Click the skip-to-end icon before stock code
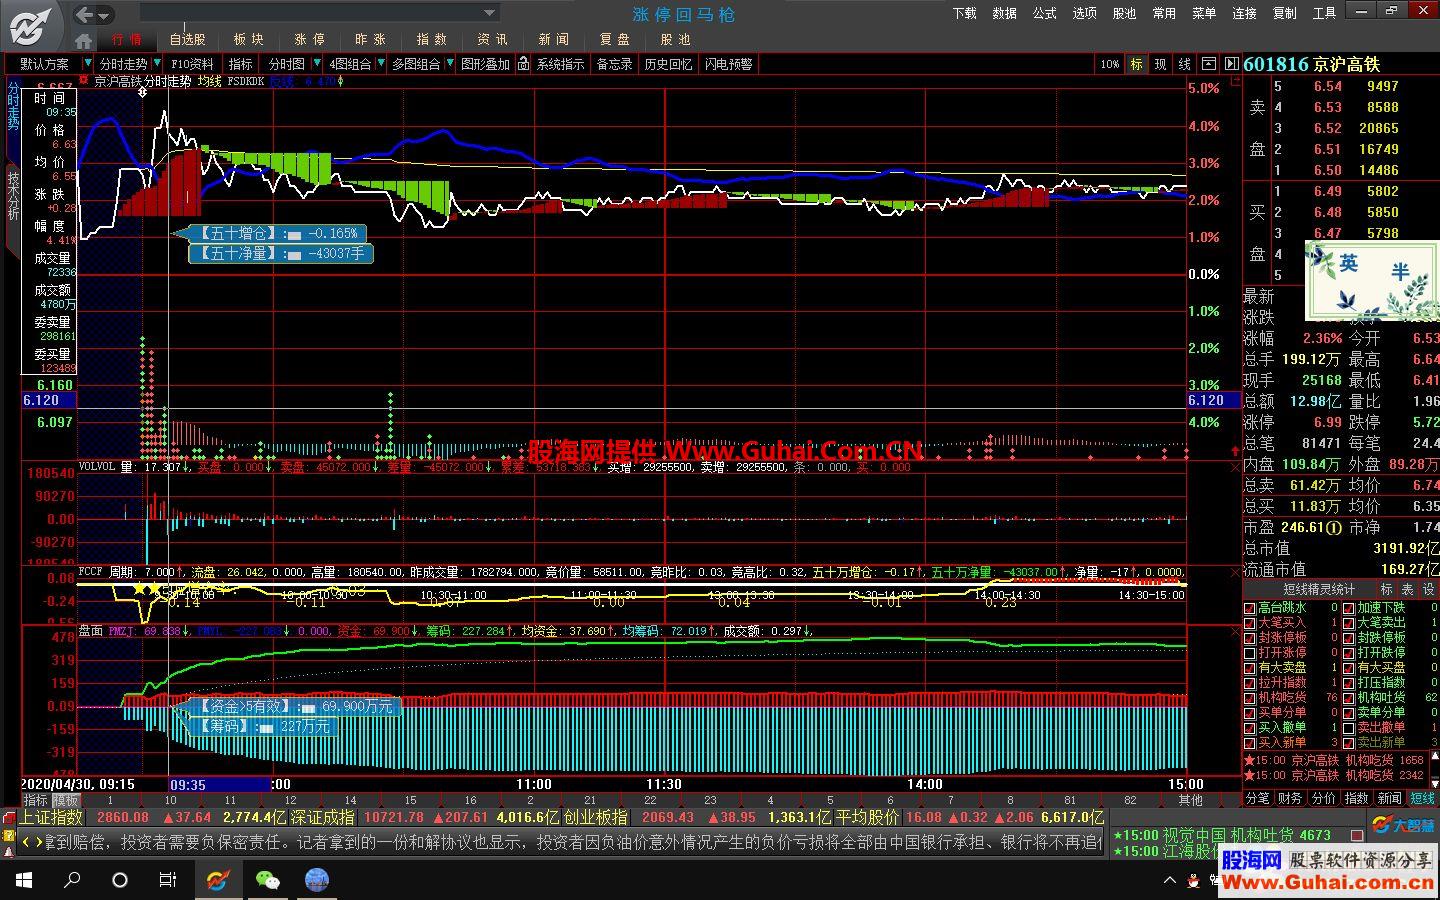The image size is (1440, 900). click(x=1229, y=64)
